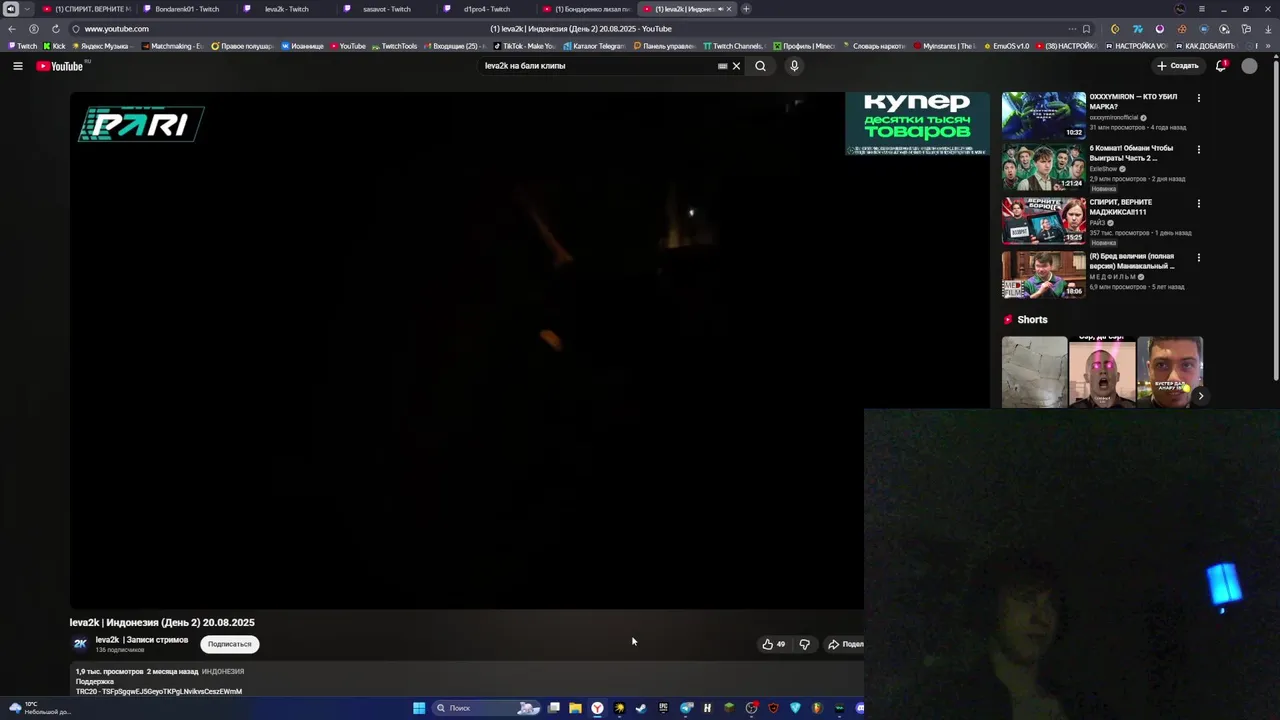The height and width of the screenshot is (720, 1280).
Task: Open Task View from the taskbar
Action: tap(553, 708)
